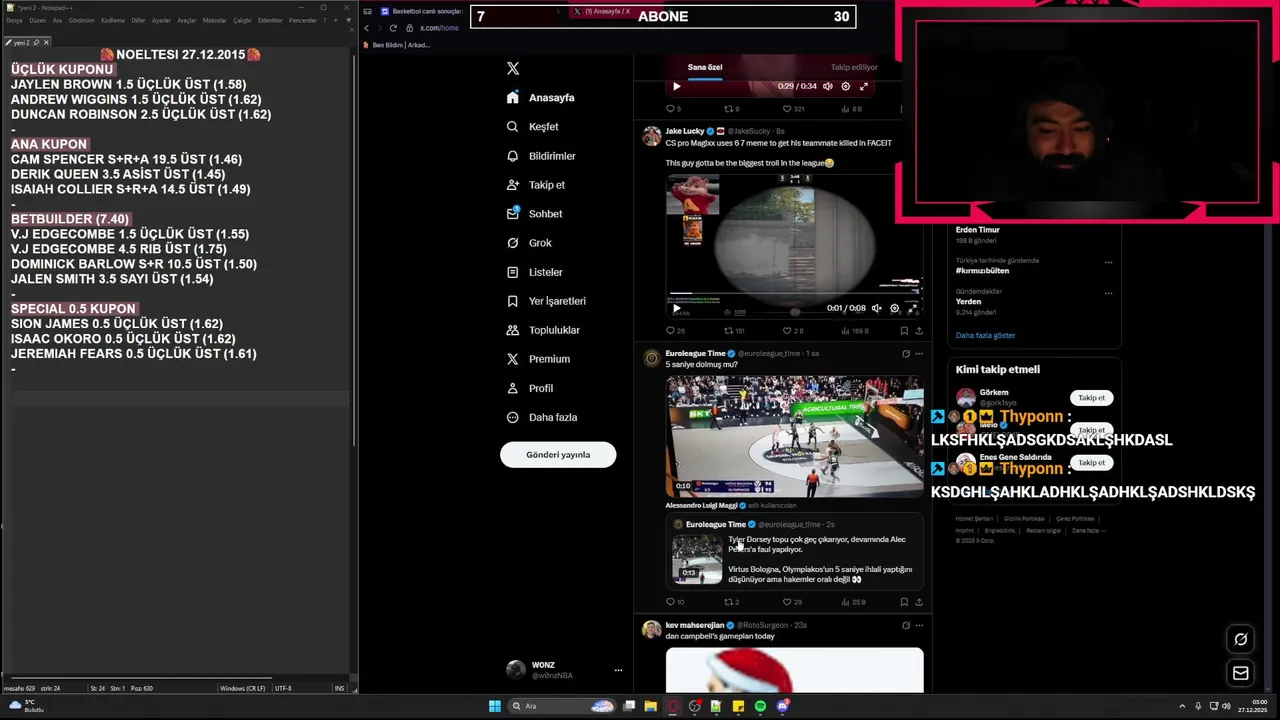
Task: Close yeni 2 tab in Notepad++
Action: point(46,42)
